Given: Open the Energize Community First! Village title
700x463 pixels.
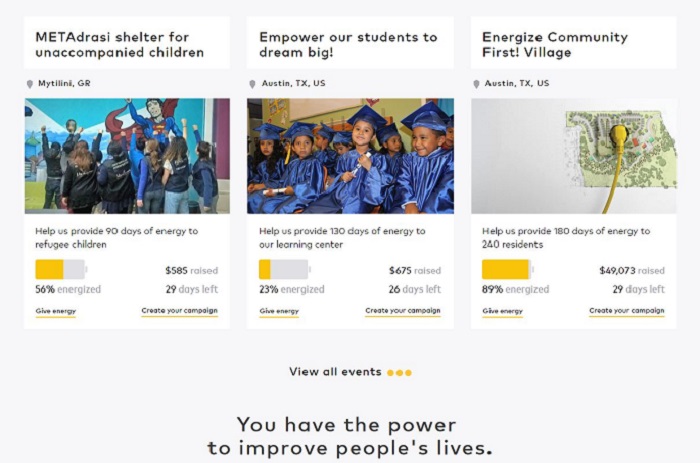Looking at the screenshot, I should (555, 45).
